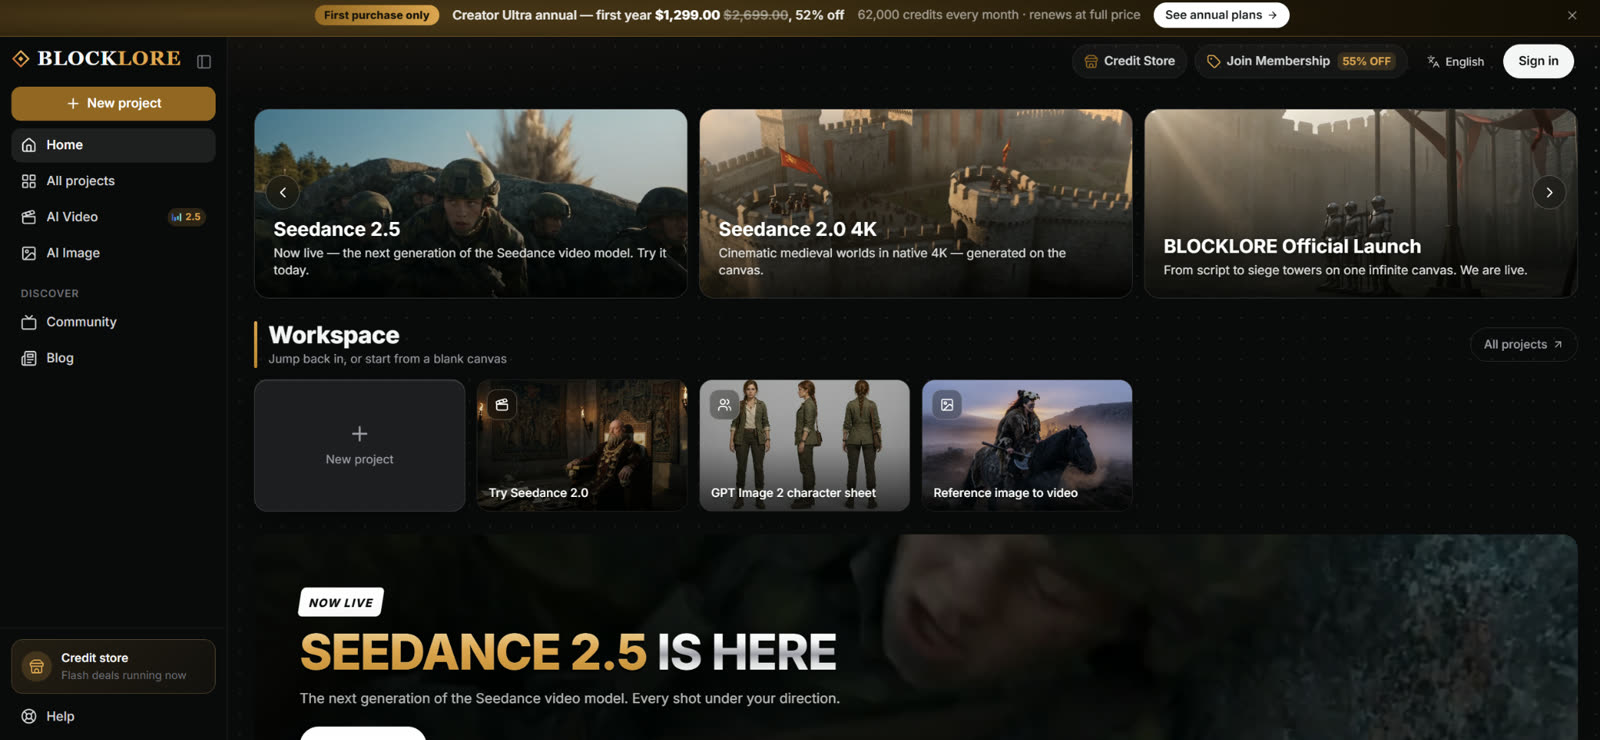Click the All projects link in Workspace
Image resolution: width=1600 pixels, height=740 pixels.
[x=1523, y=344]
